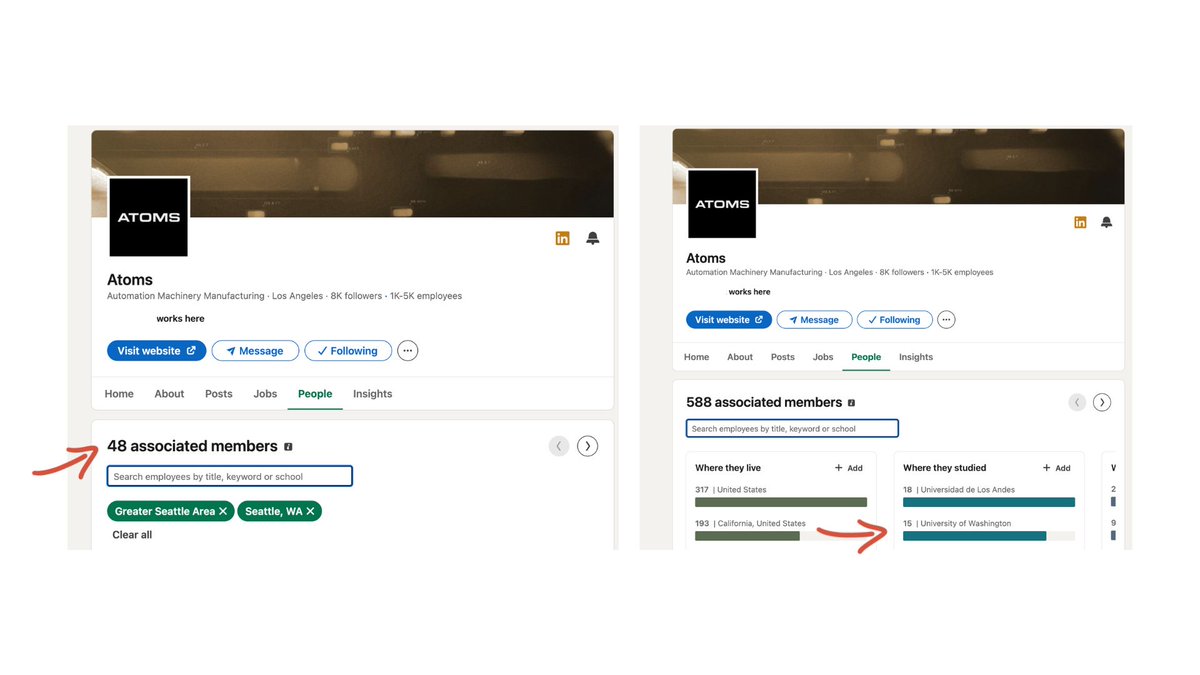Click Add in Where they studied card
Screen dimensions: 1200x675
point(1056,468)
